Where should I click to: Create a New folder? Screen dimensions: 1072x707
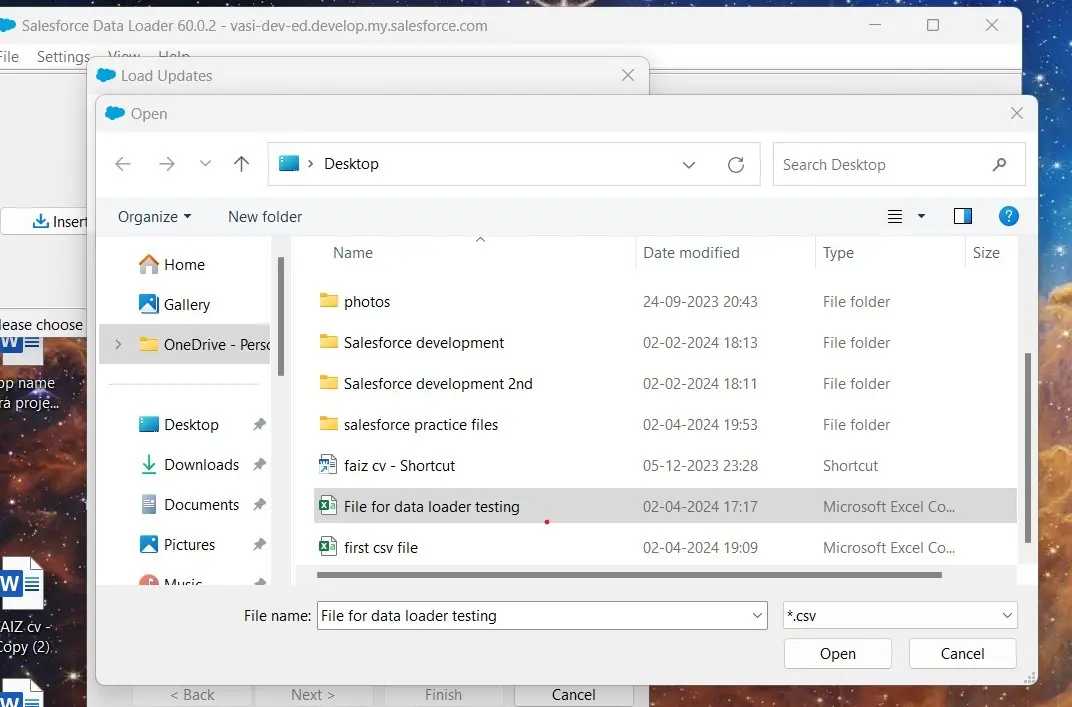(265, 217)
